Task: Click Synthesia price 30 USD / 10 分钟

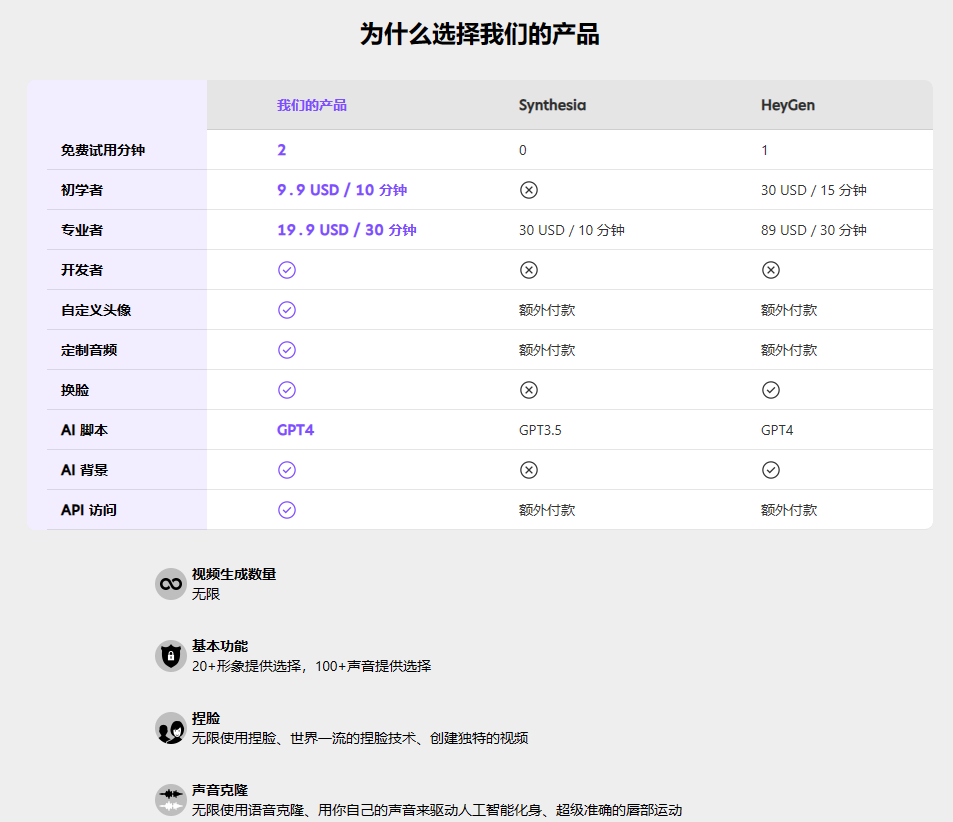Action: click(572, 230)
